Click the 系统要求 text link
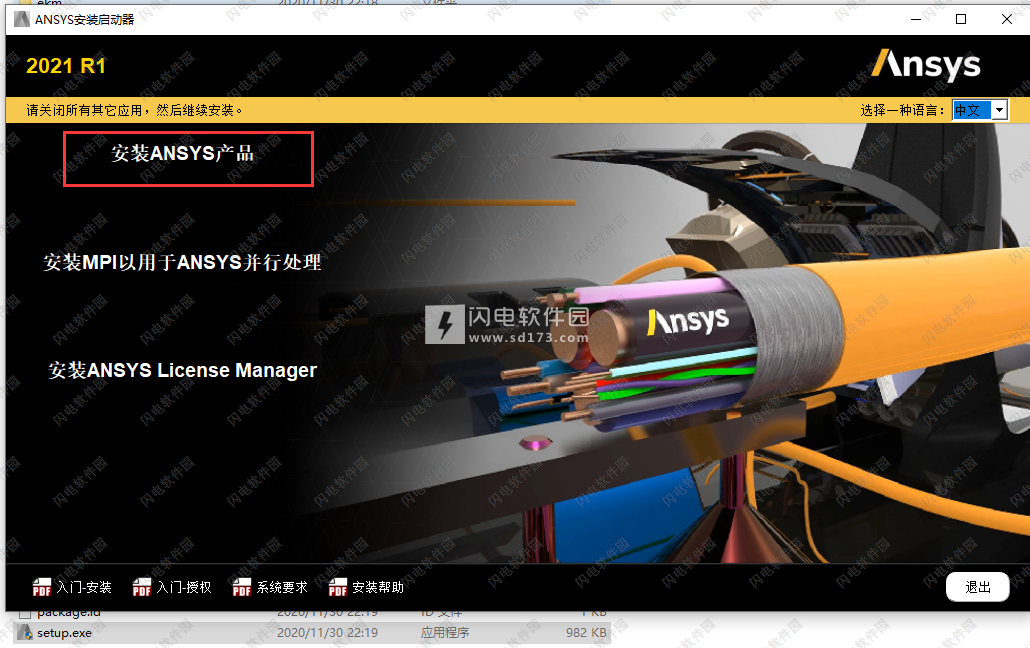1030x648 pixels. (x=282, y=587)
